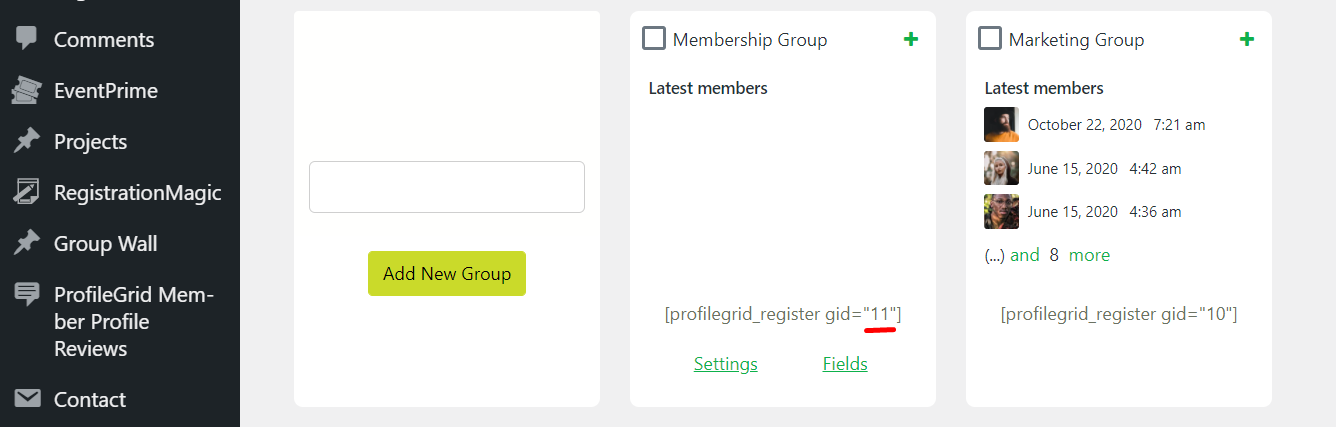This screenshot has height=427, width=1336.
Task: Click the new group name text field
Action: 447,187
